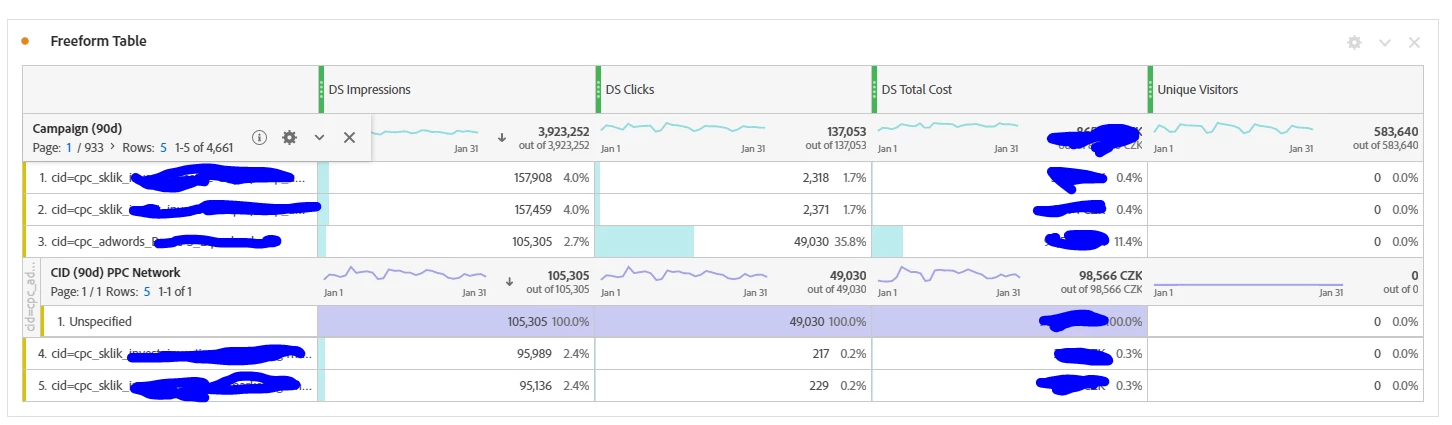Click impressions cell 95,136
Screen dimensions: 1452x425
tap(456, 385)
